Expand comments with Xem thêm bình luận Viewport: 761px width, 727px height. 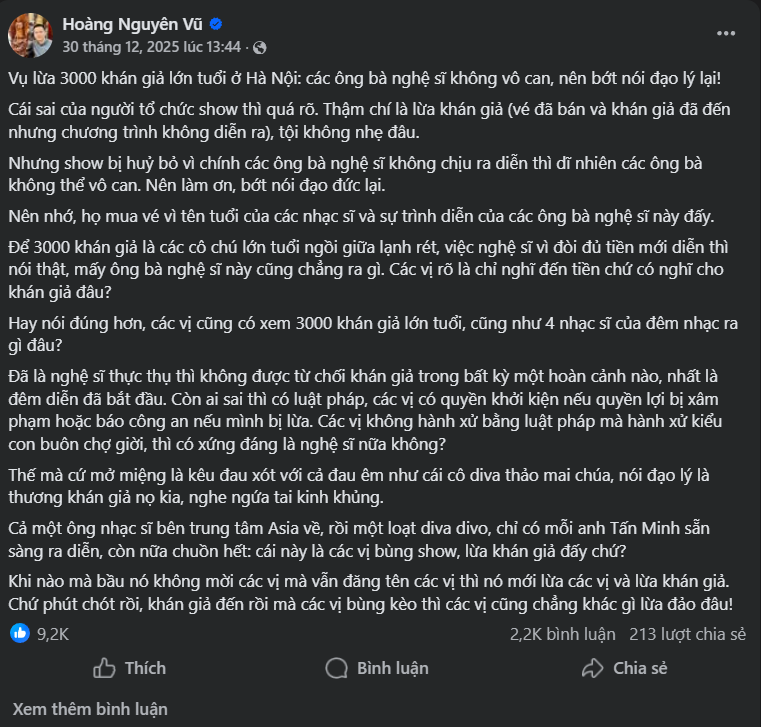90,709
